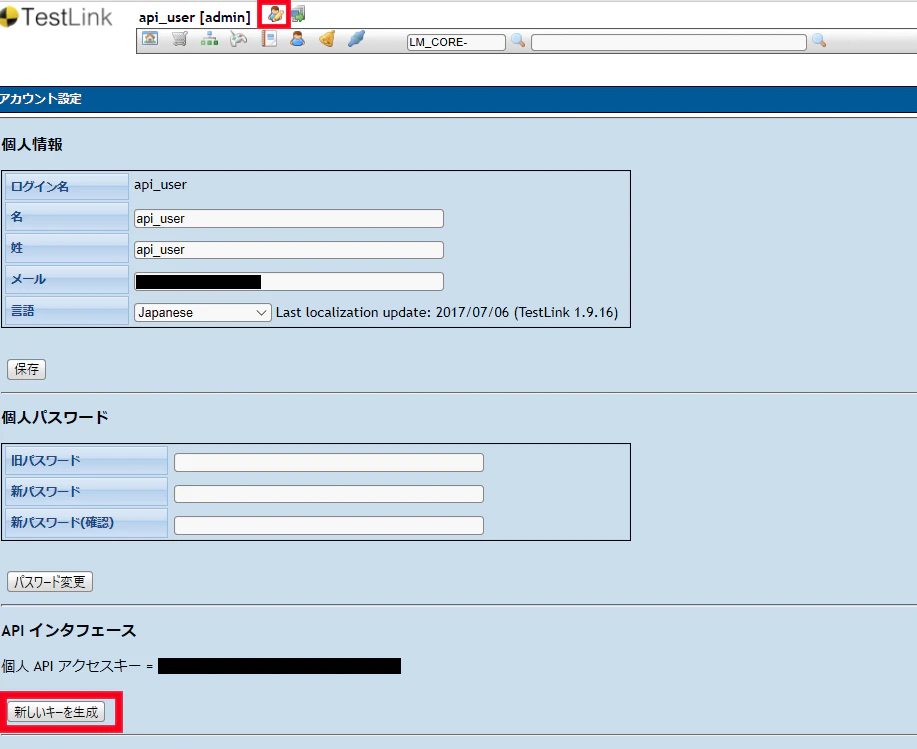Click the 名 input field
Screen dimensions: 917x749
coord(289,219)
